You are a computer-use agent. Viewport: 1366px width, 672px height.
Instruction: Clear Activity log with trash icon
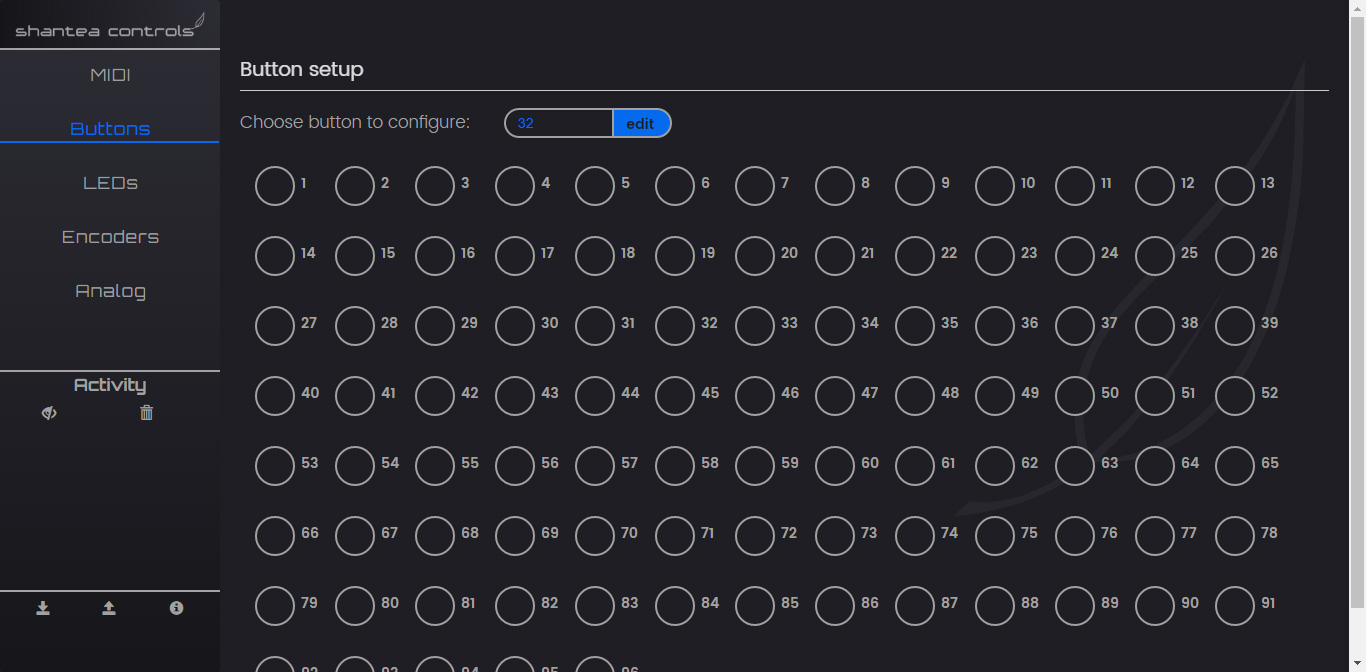pos(147,413)
